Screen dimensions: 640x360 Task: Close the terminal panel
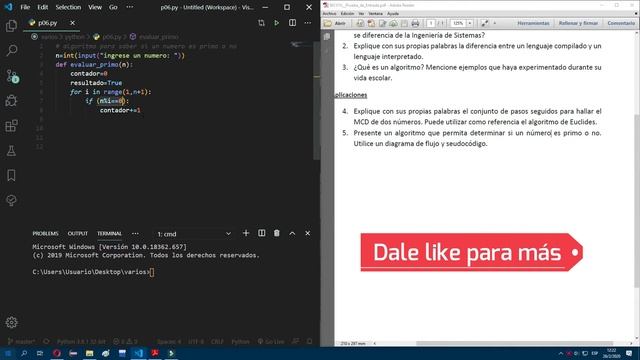tap(308, 233)
